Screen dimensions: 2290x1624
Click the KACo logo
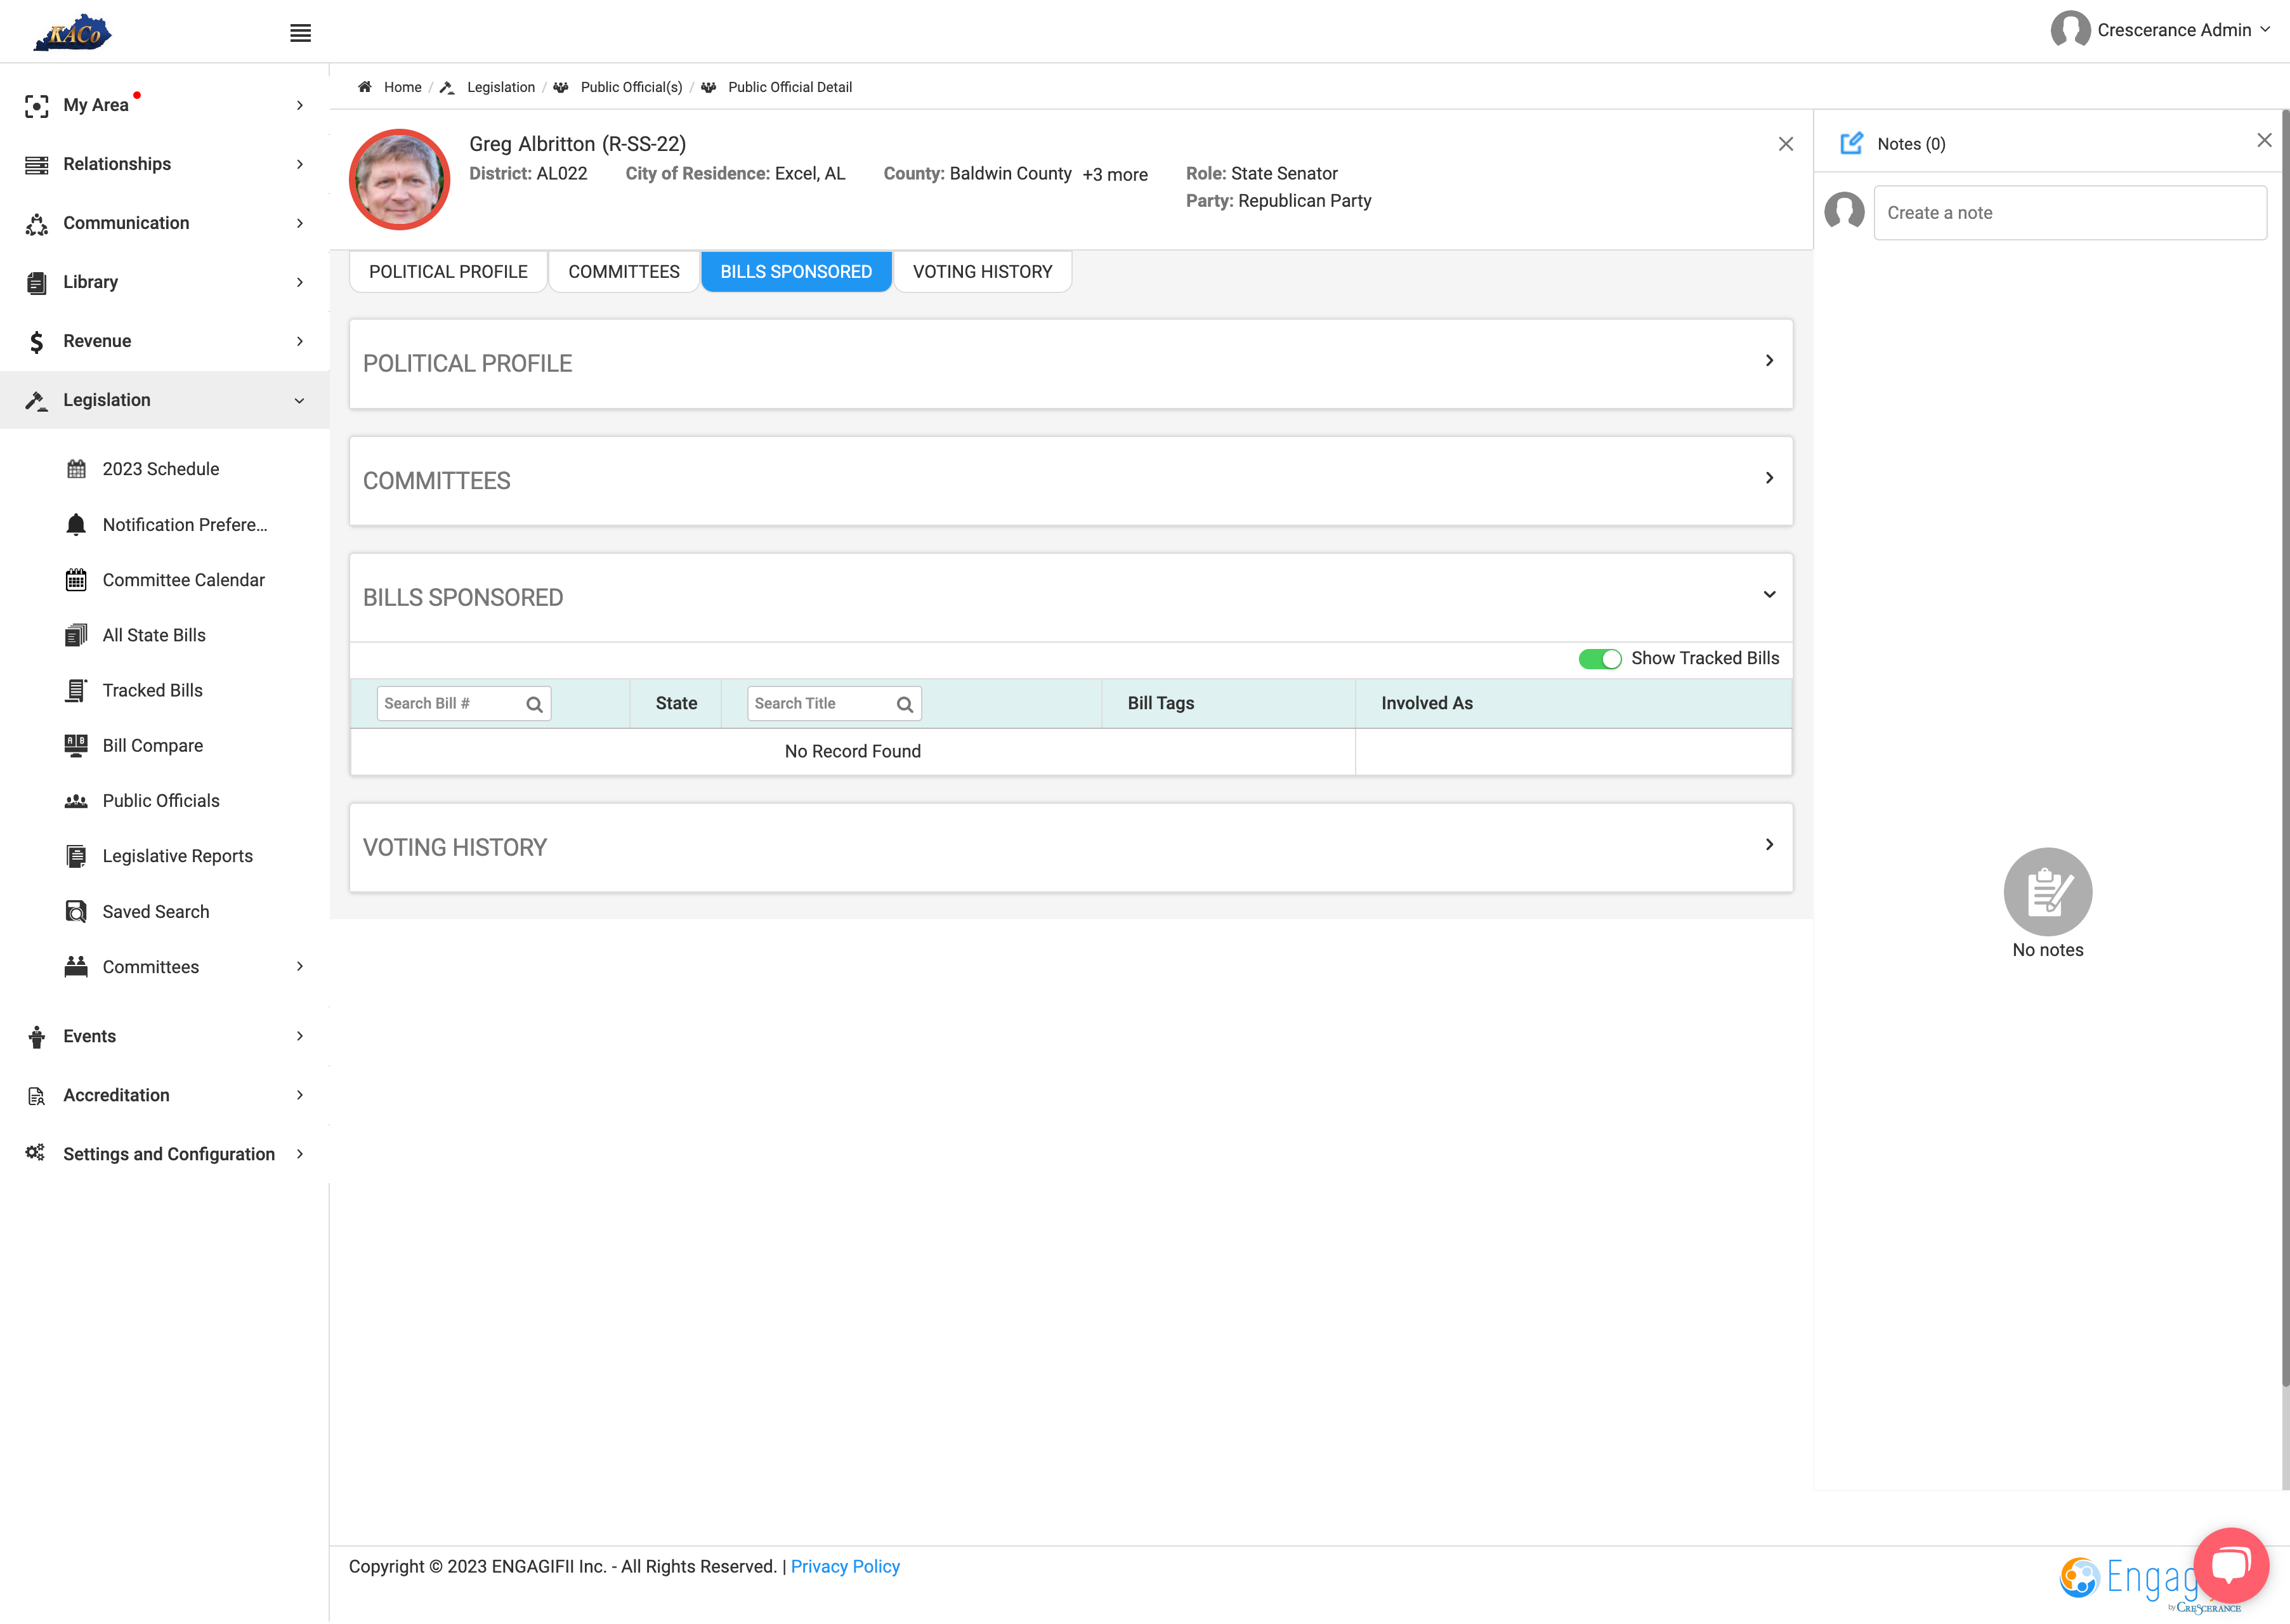point(72,32)
